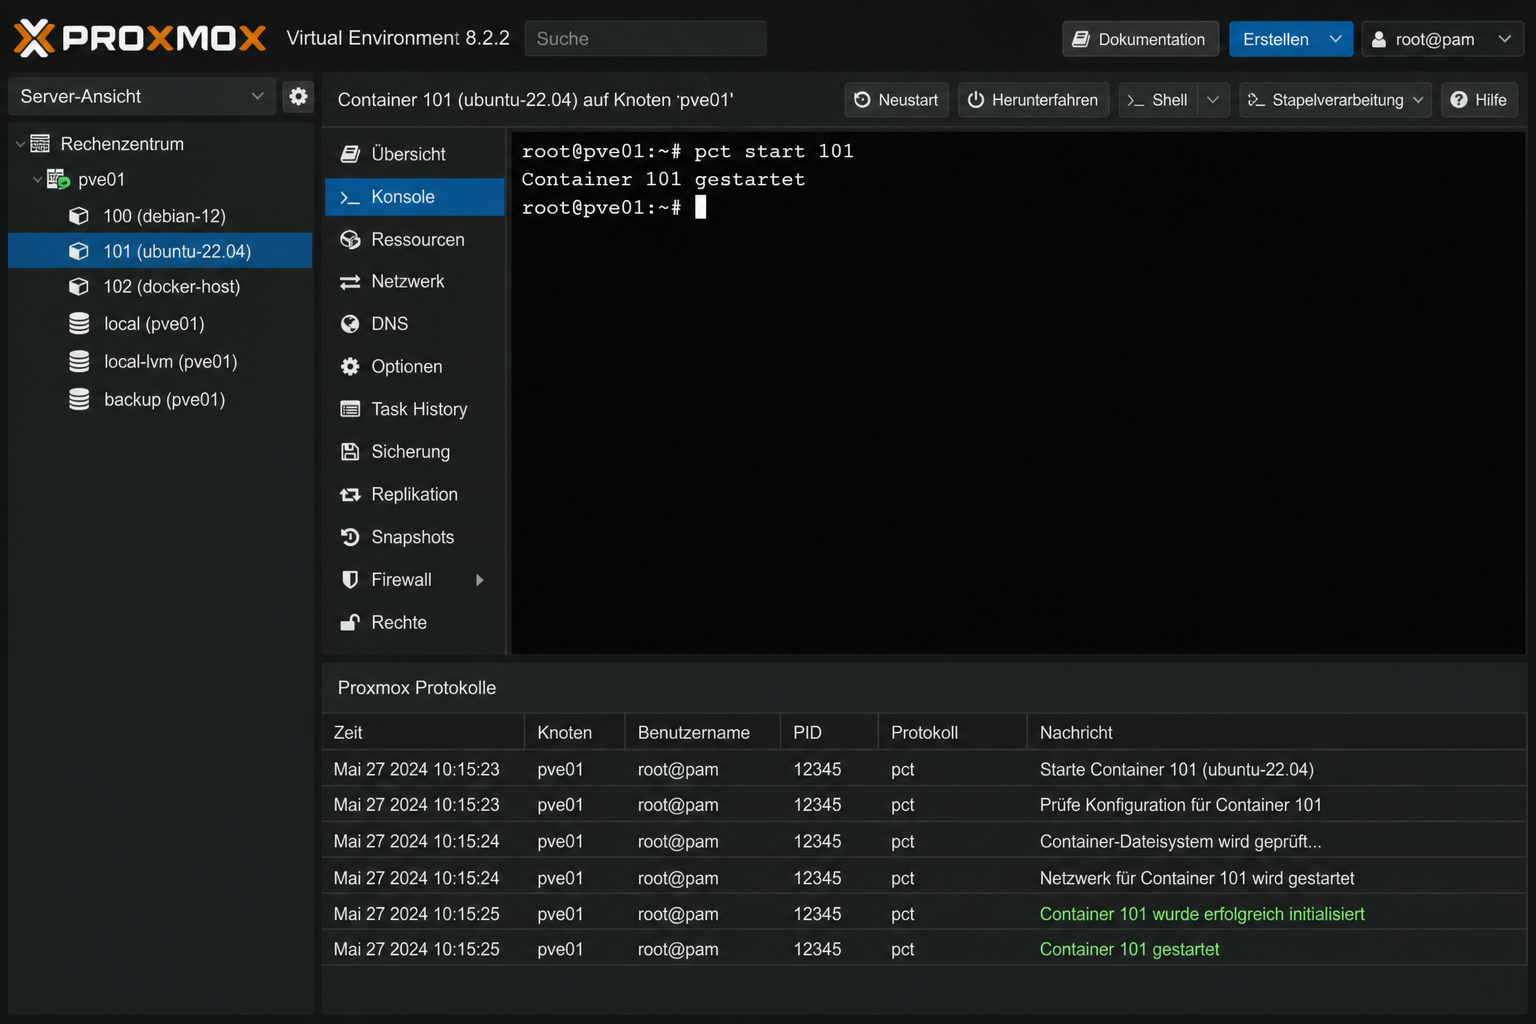Click the Hilfe question mark icon

click(1459, 100)
